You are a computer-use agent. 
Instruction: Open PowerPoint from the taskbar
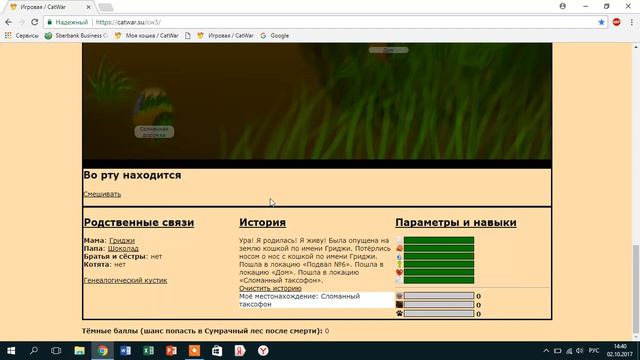tap(171, 351)
